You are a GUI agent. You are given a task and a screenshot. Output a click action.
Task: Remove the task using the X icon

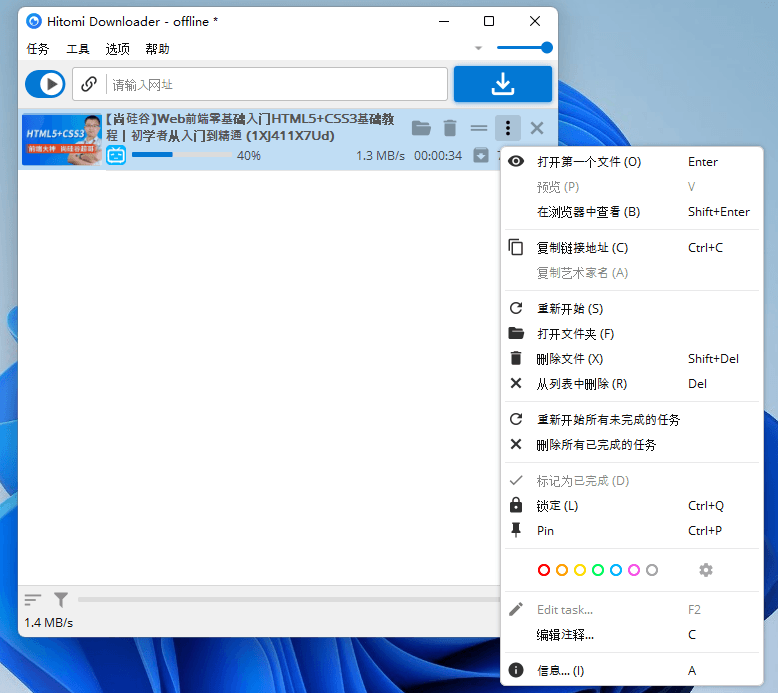coord(537,128)
